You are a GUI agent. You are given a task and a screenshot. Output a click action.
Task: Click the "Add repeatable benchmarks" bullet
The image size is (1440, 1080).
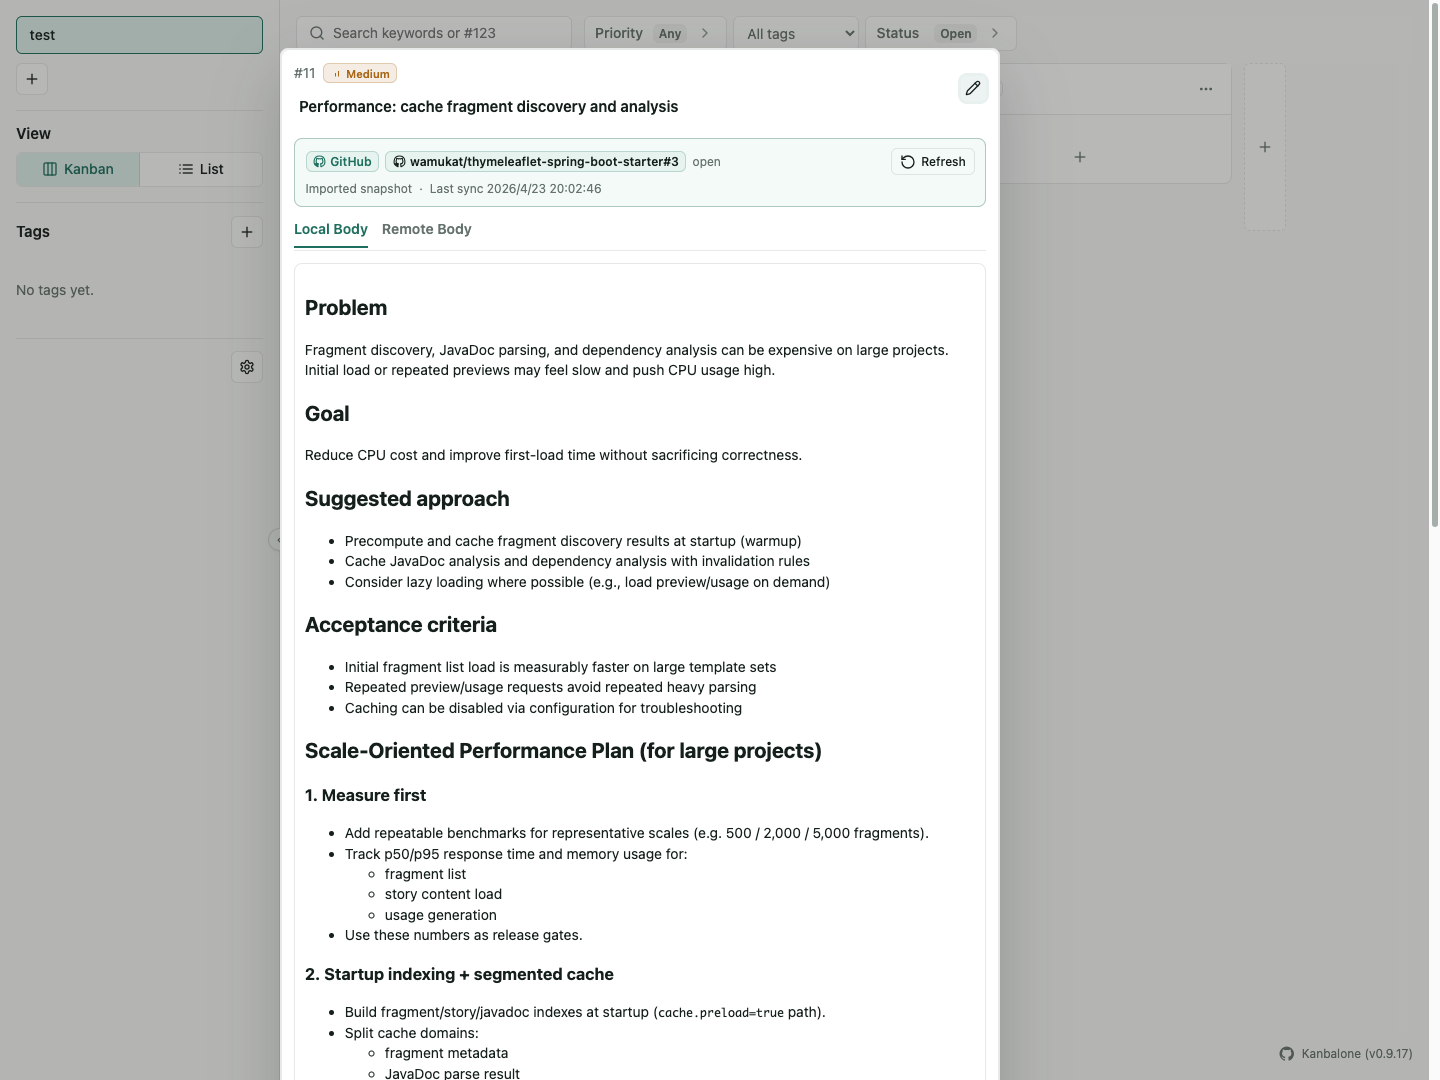(637, 834)
